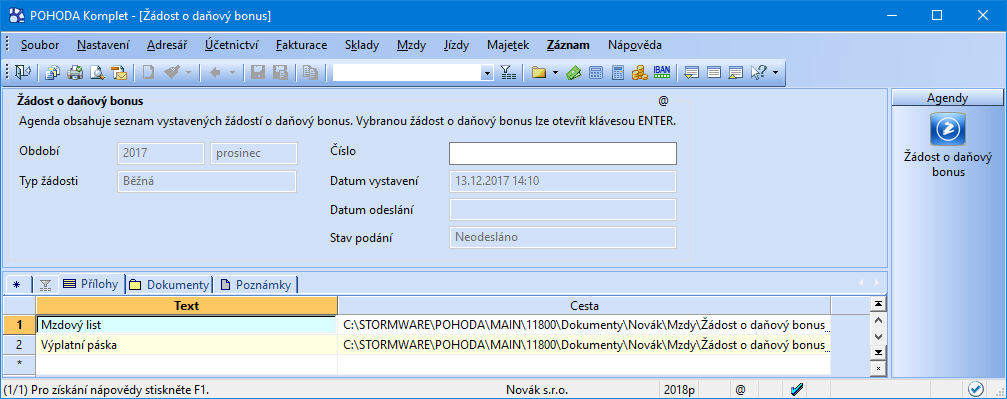This screenshot has height=399, width=1007.
Task: Open the Mzdy menu
Action: [x=411, y=45]
